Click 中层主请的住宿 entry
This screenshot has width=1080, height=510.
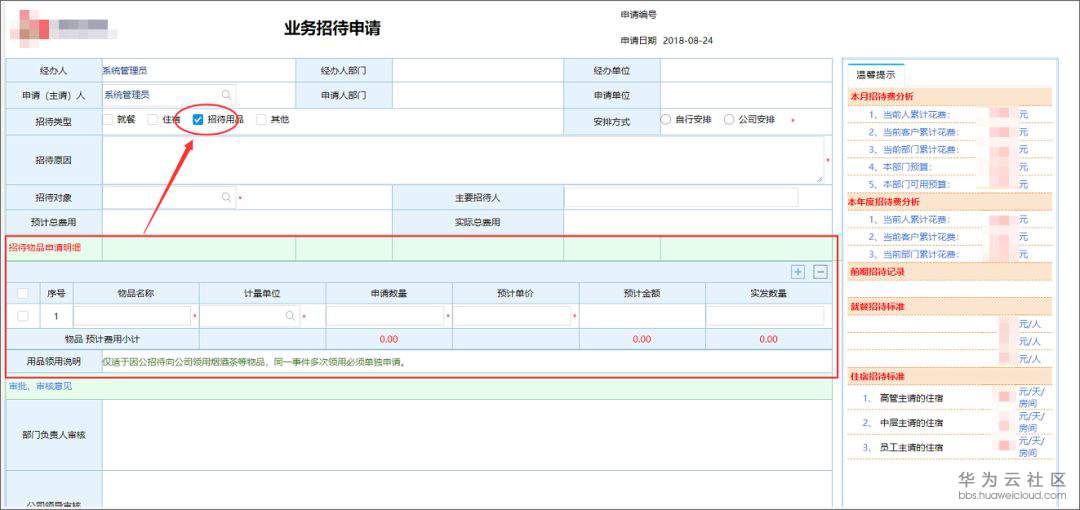coord(911,422)
